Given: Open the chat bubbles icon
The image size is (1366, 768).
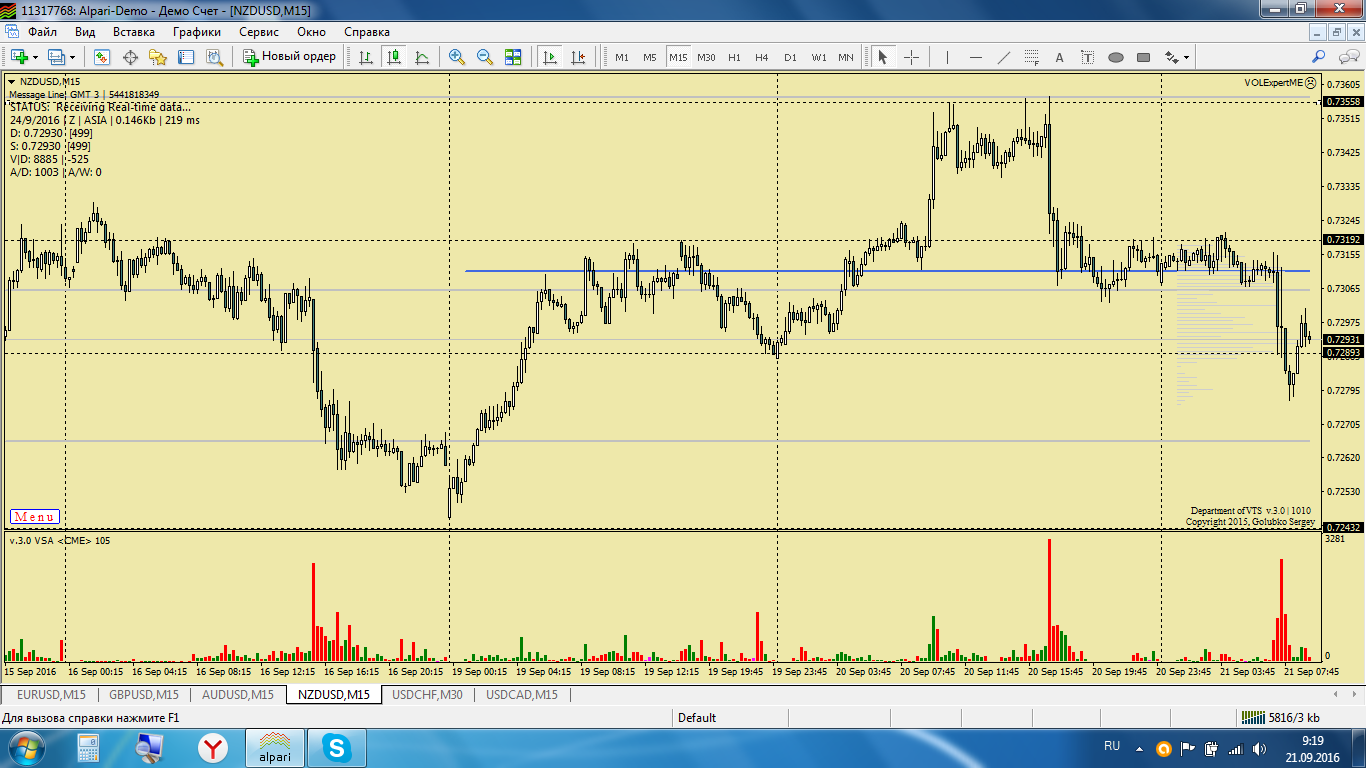Looking at the screenshot, I should (1347, 57).
